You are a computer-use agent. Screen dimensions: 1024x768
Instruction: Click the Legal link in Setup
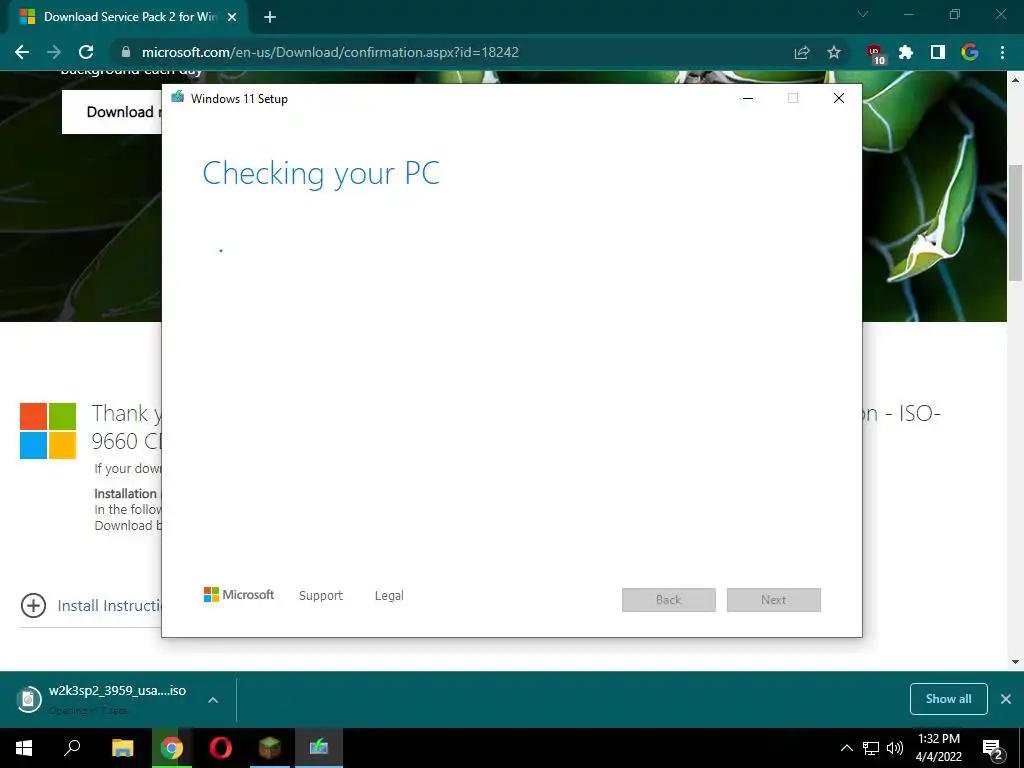tap(389, 596)
